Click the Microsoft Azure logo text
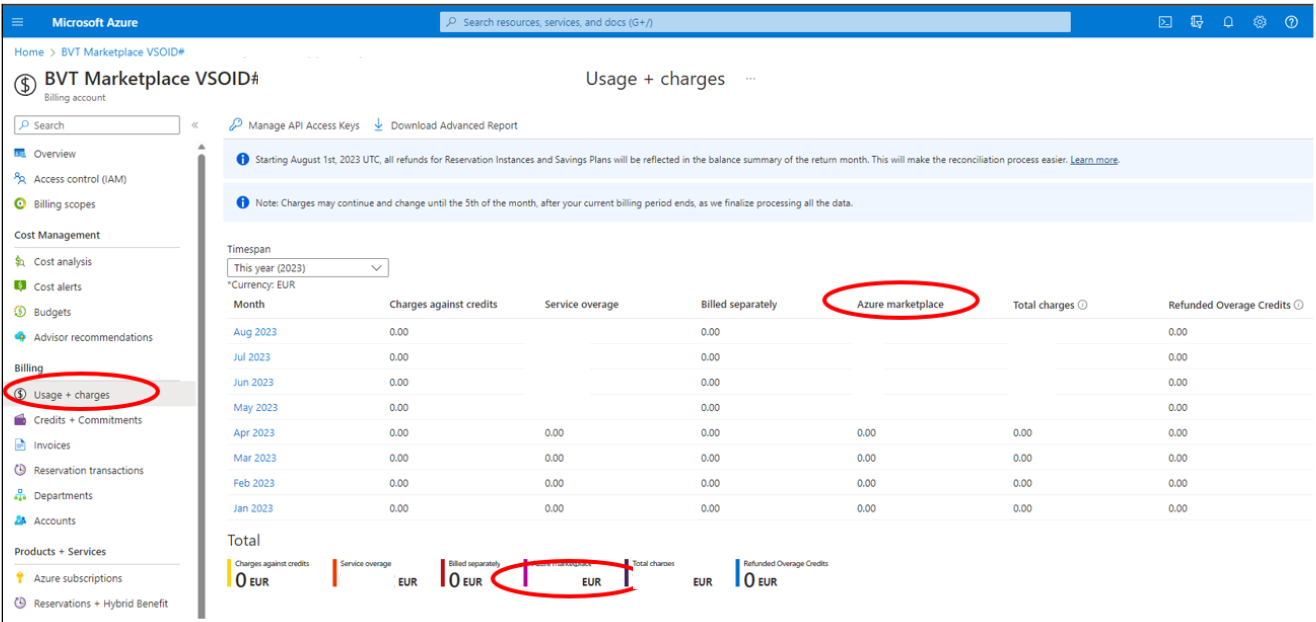This screenshot has height=622, width=1316. point(95,22)
